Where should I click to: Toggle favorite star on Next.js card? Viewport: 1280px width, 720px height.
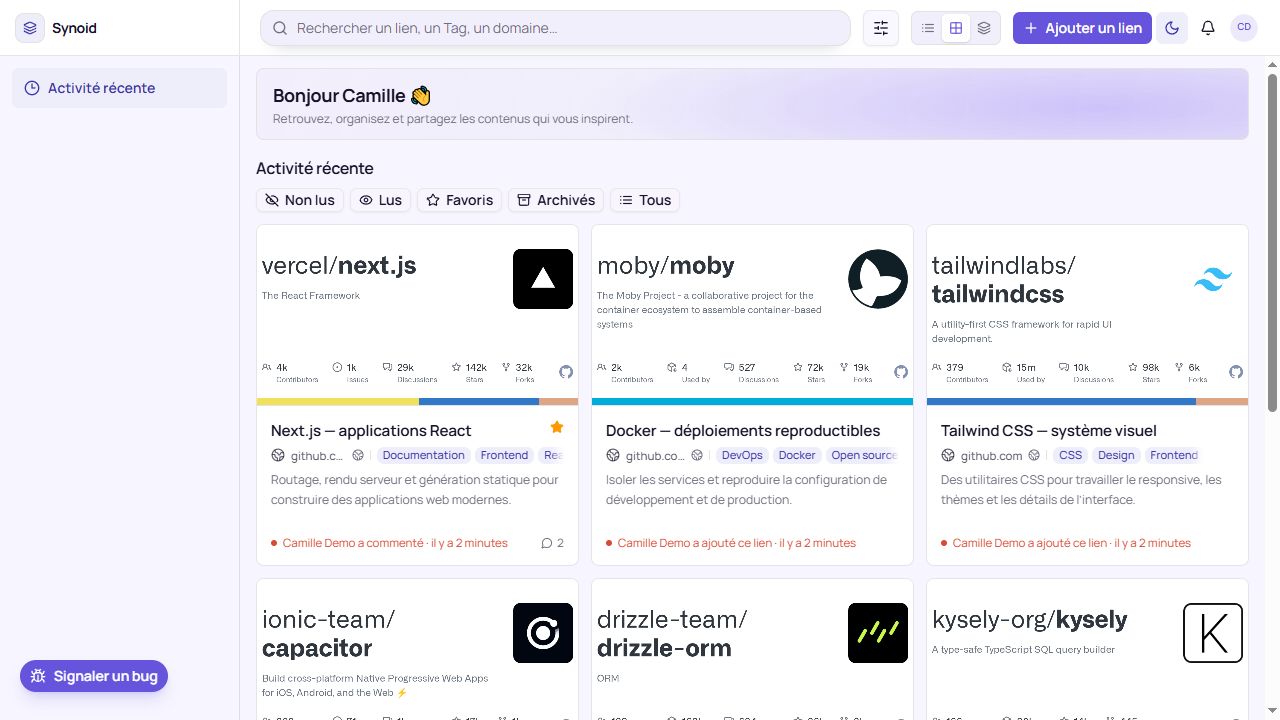click(557, 427)
